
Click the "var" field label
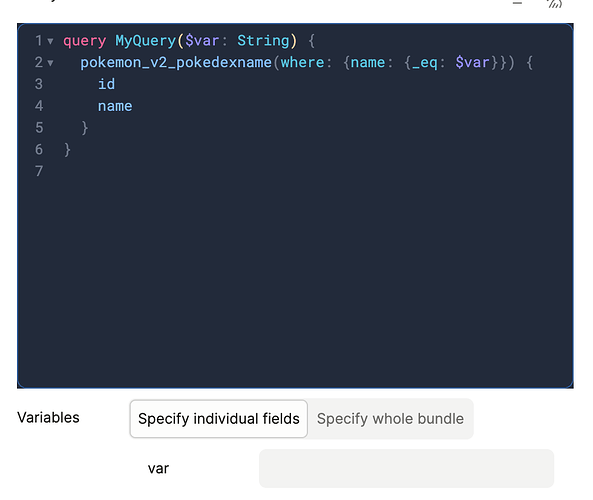[x=158, y=469]
